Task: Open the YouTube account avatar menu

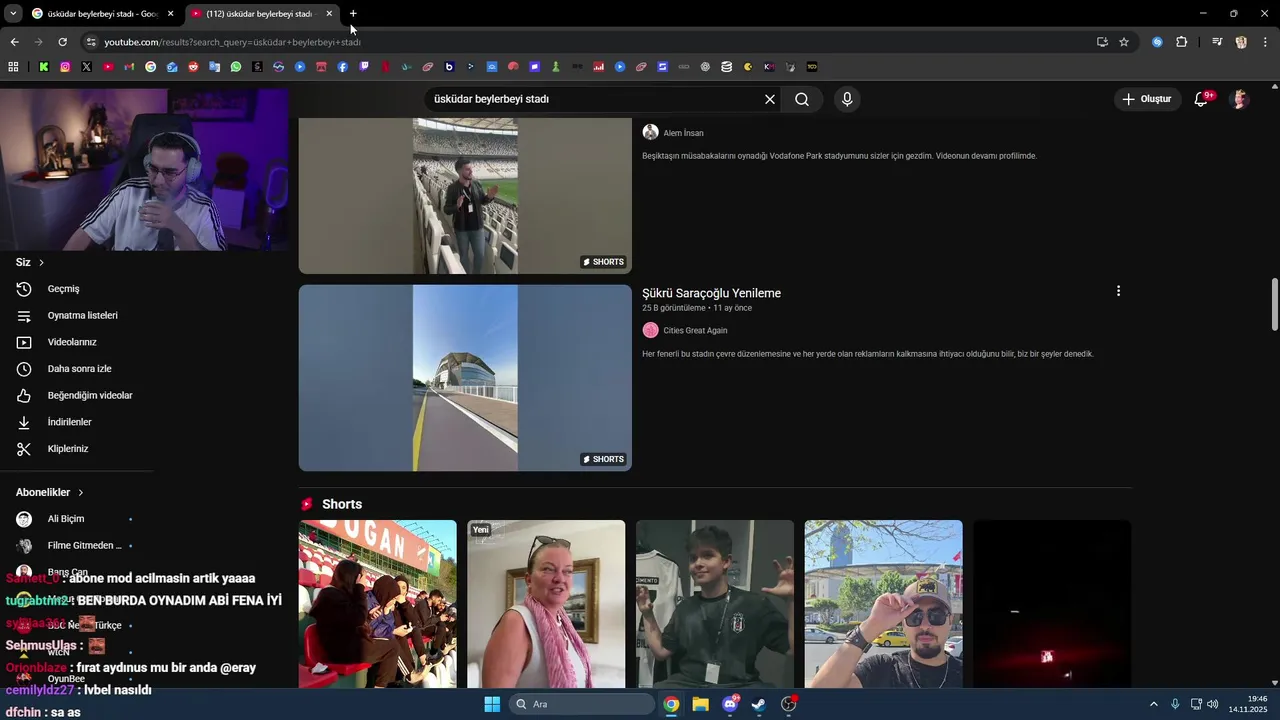Action: (x=1240, y=99)
